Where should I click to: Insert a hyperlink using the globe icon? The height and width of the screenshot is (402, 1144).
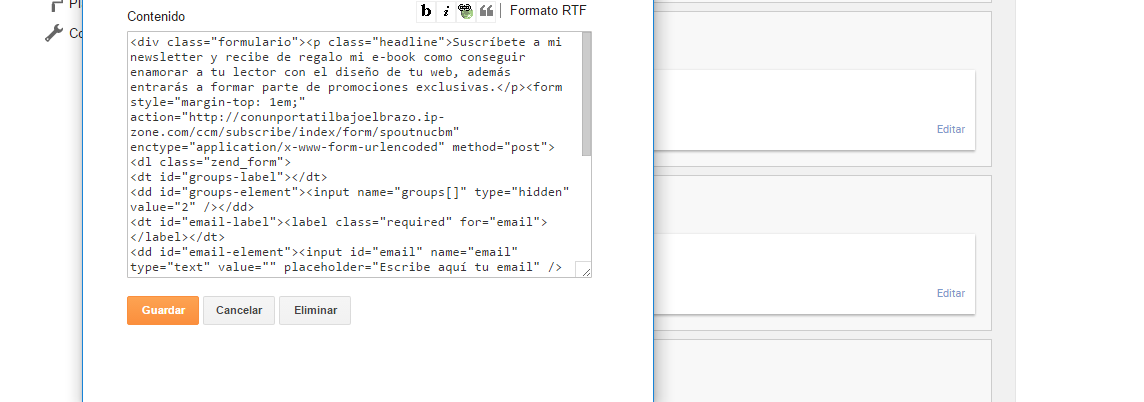point(466,11)
